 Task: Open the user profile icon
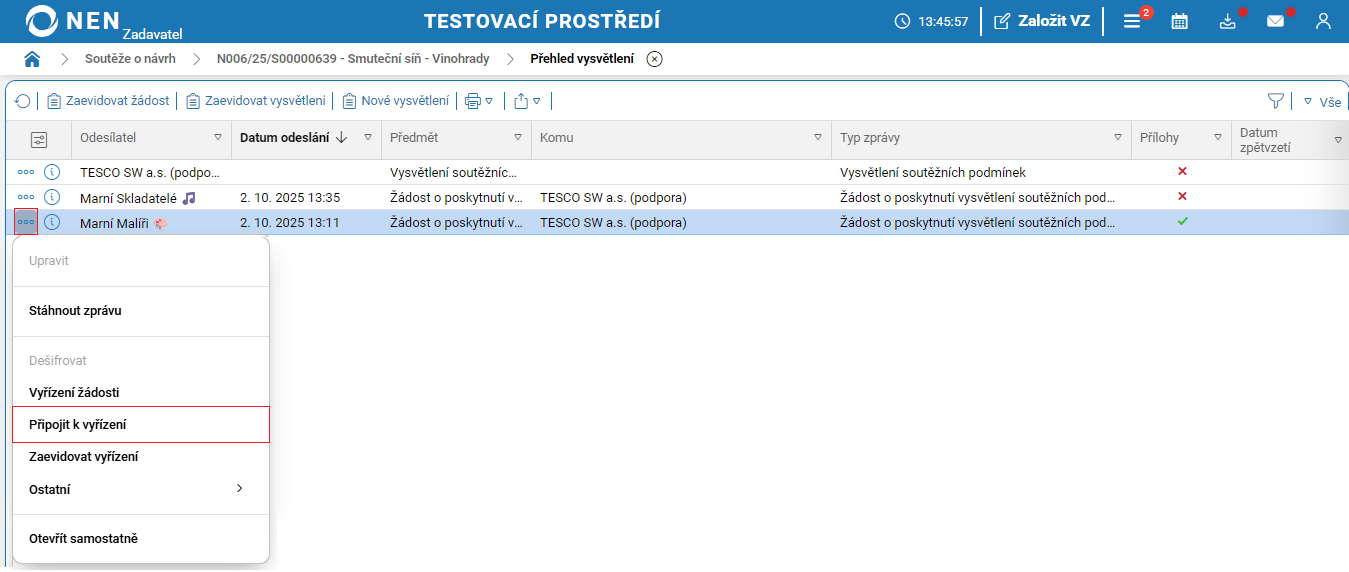1323,21
